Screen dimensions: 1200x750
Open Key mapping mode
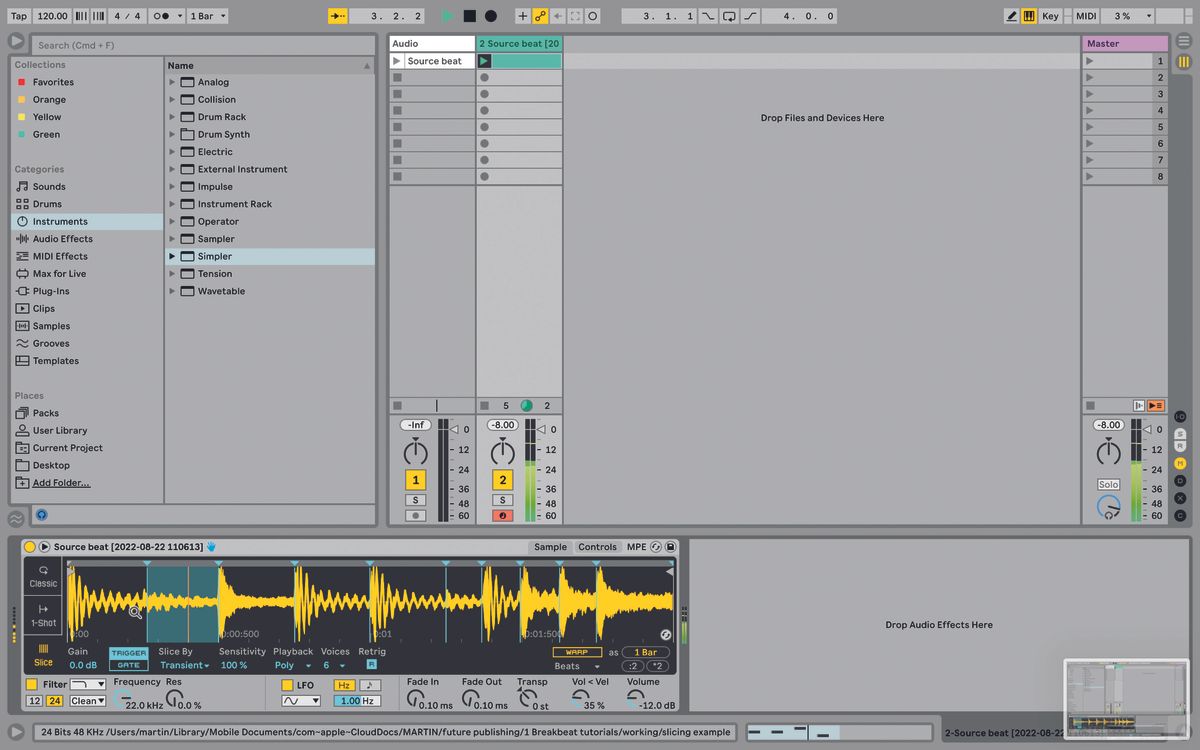pyautogui.click(x=1050, y=15)
